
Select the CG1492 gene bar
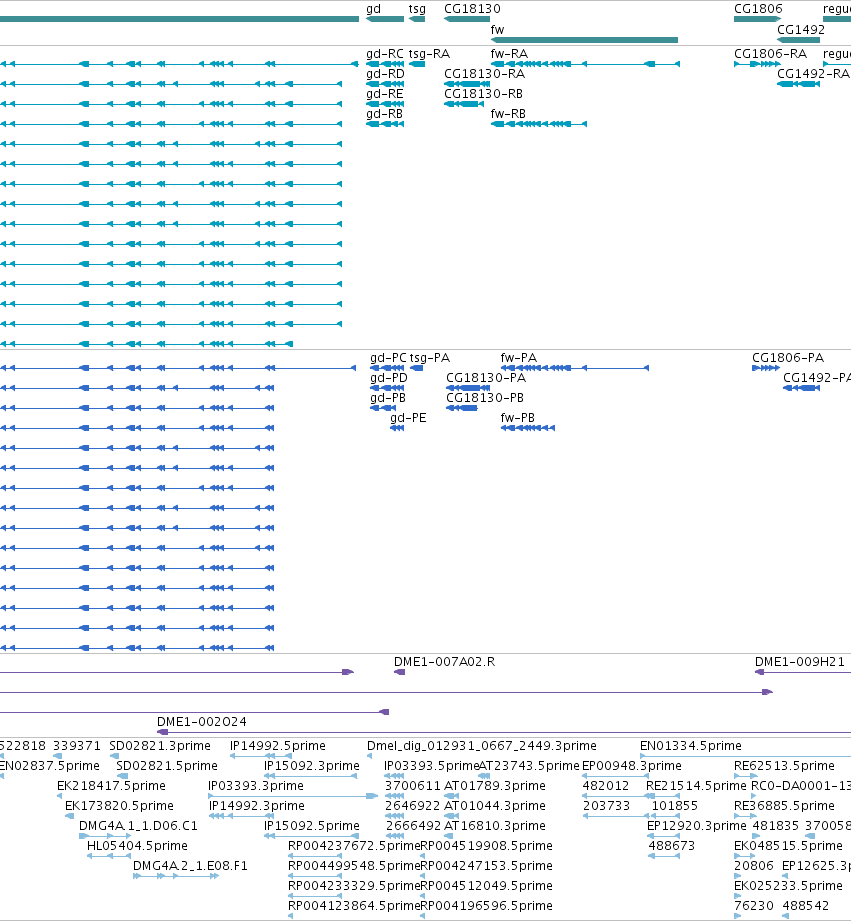click(x=798, y=40)
